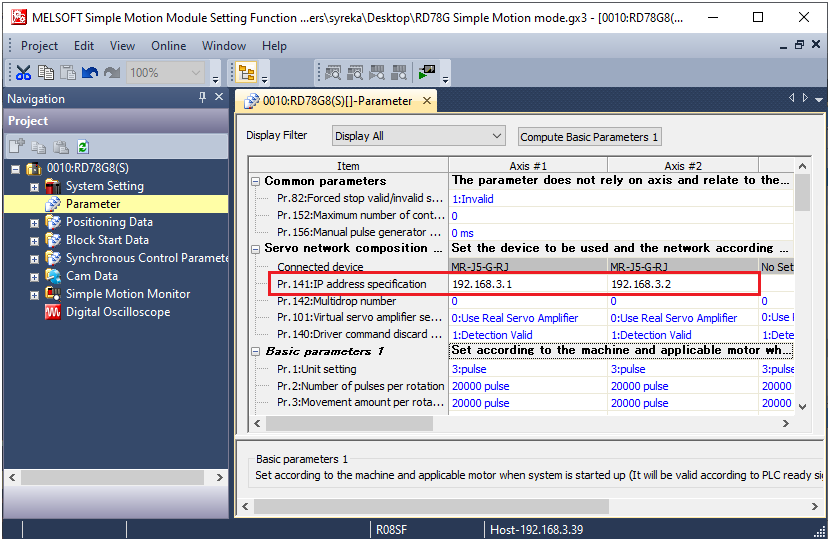Click the tab list dropdown arrow
This screenshot has width=830, height=541.
(x=819, y=99)
